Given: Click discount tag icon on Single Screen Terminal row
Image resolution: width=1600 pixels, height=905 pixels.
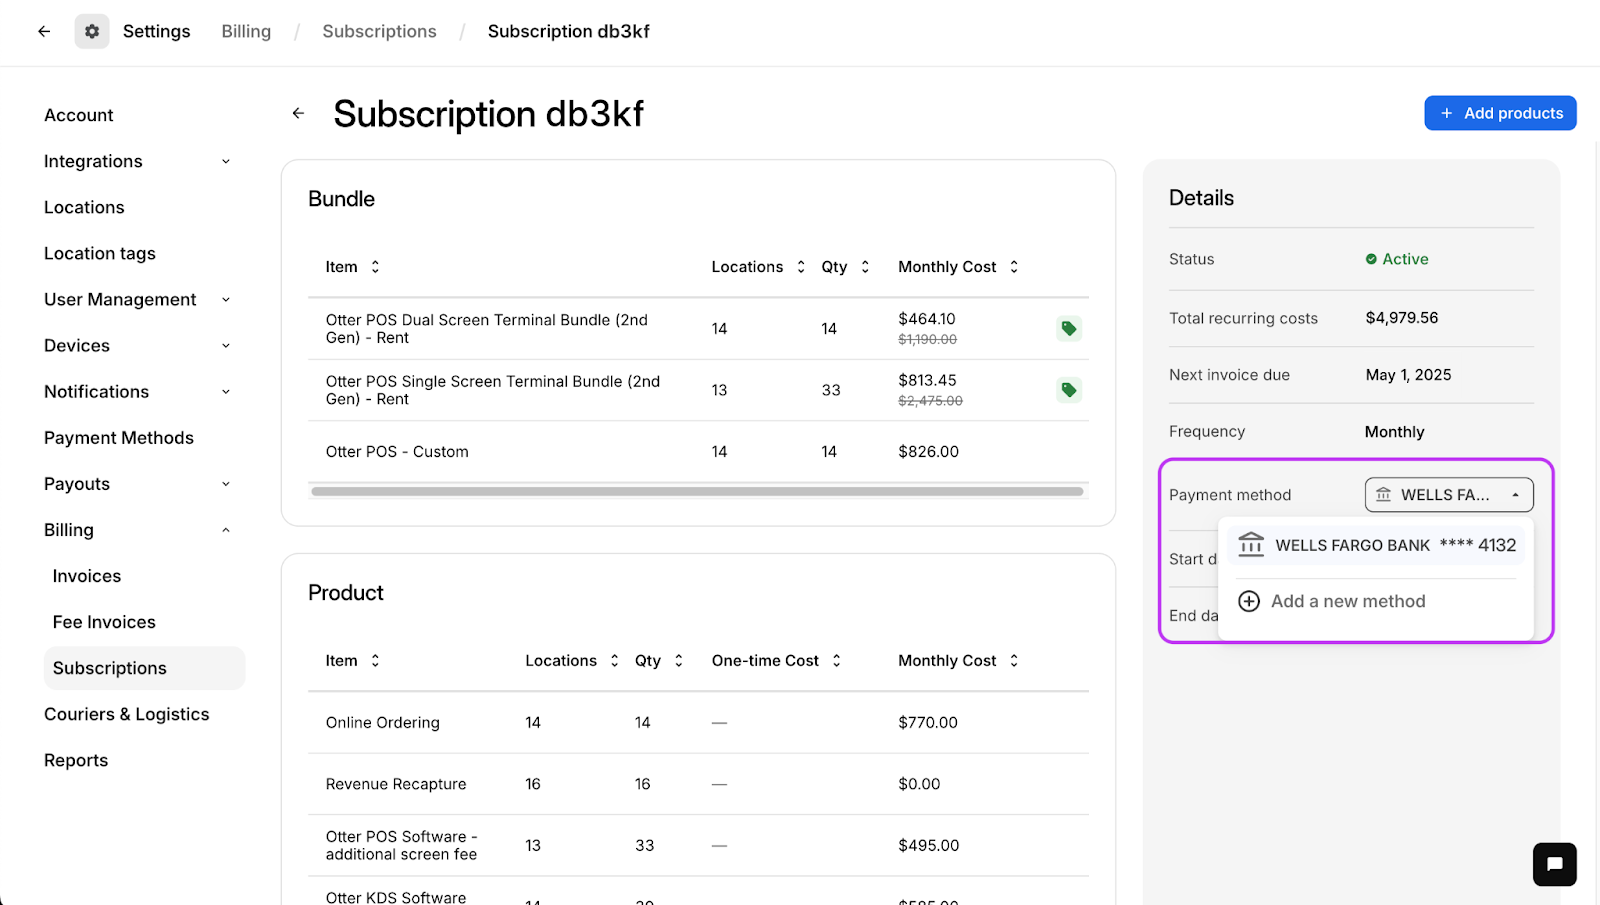Looking at the screenshot, I should (x=1069, y=390).
